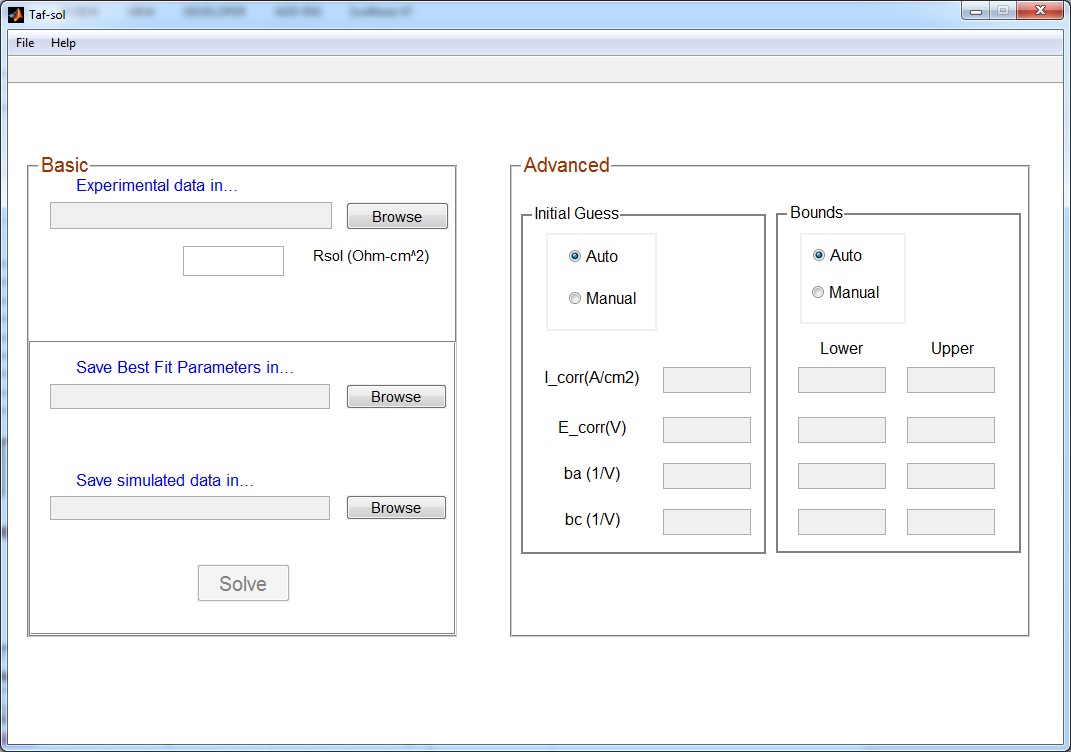This screenshot has height=752, width=1071.
Task: Click the Lower bound field for ba
Action: pos(842,476)
